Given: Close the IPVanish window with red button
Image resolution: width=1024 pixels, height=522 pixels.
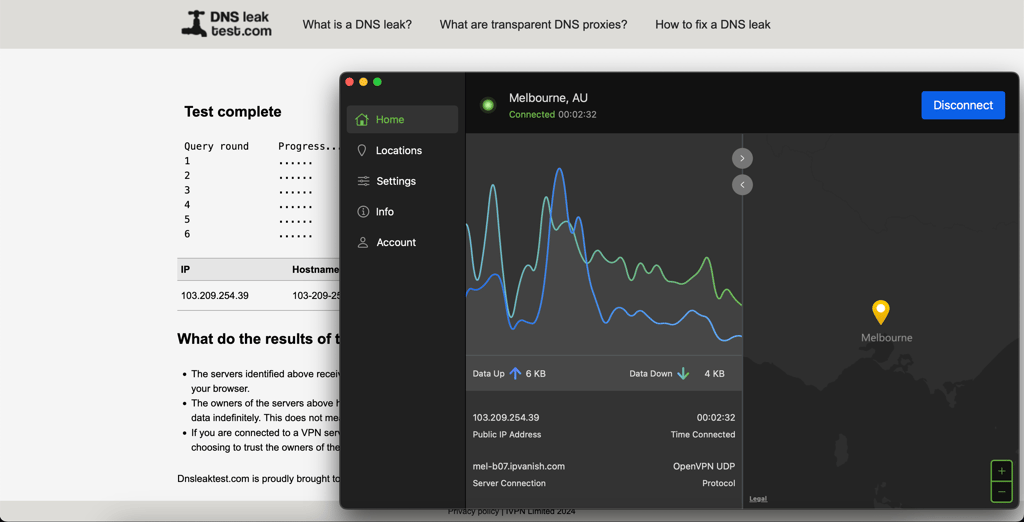Looking at the screenshot, I should pyautogui.click(x=349, y=82).
